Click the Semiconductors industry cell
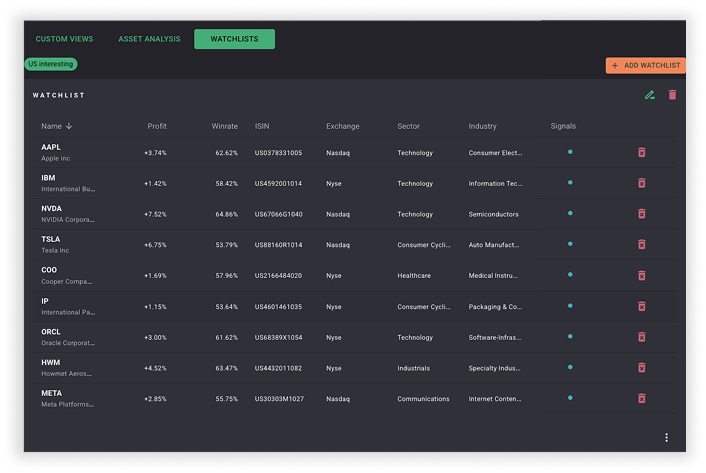706x473 pixels. pyautogui.click(x=493, y=214)
